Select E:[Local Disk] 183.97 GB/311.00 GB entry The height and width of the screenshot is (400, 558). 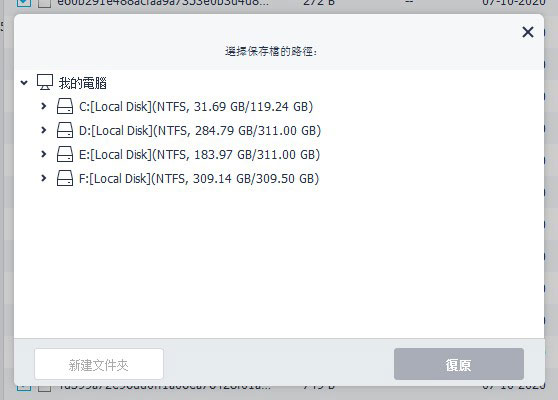(x=199, y=154)
